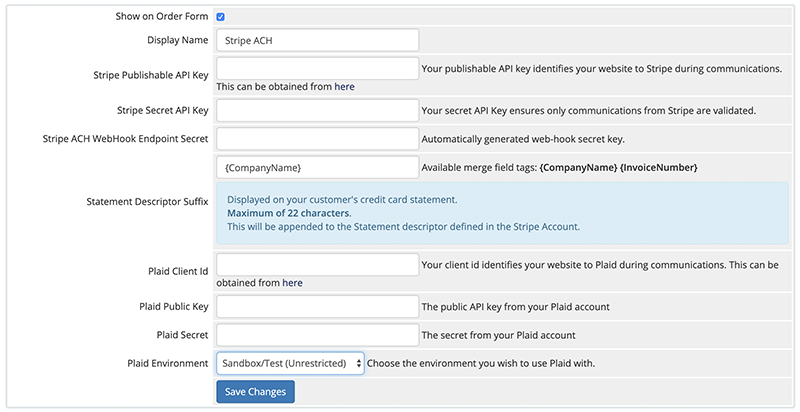Click 'Displayed on your customer's credit card statement.' text
The image size is (800, 412).
coord(342,199)
